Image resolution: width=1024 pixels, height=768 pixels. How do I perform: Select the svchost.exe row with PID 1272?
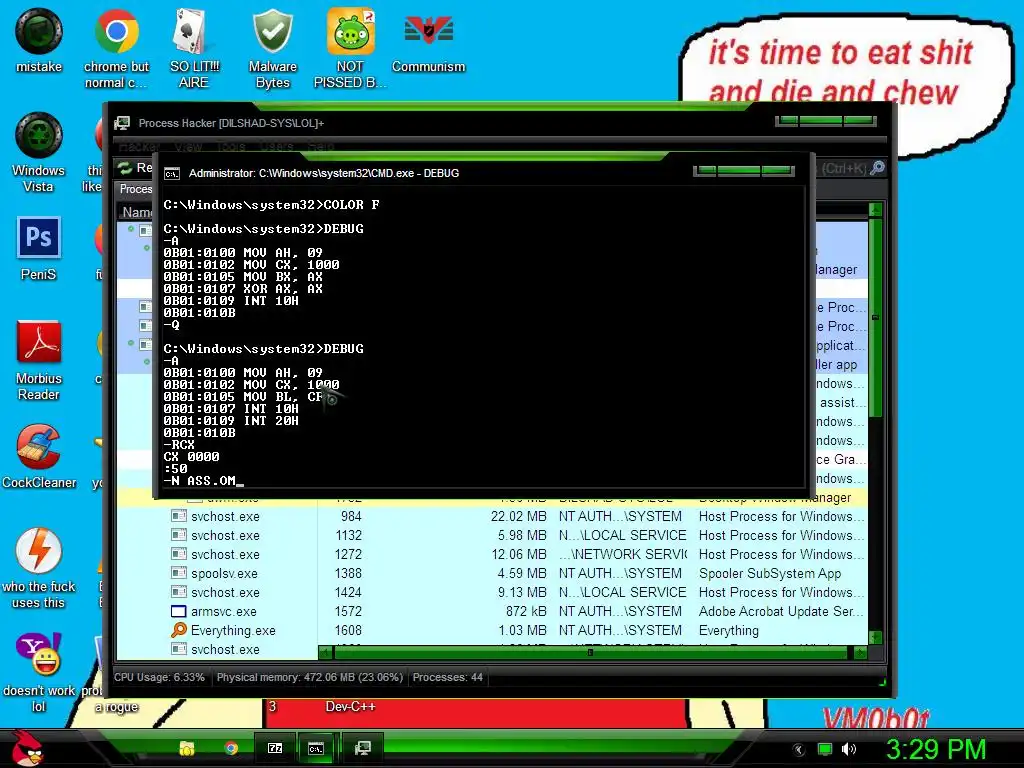pyautogui.click(x=492, y=554)
